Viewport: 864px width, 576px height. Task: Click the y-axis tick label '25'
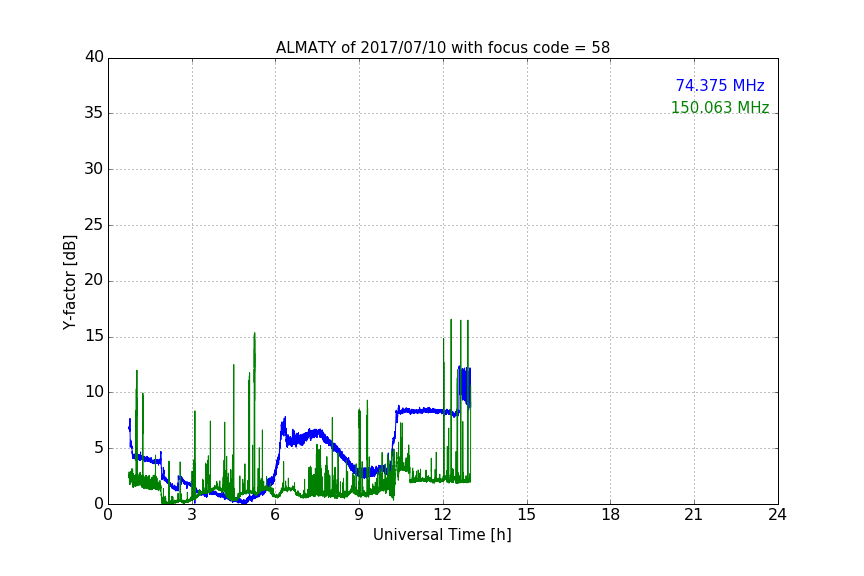94,225
